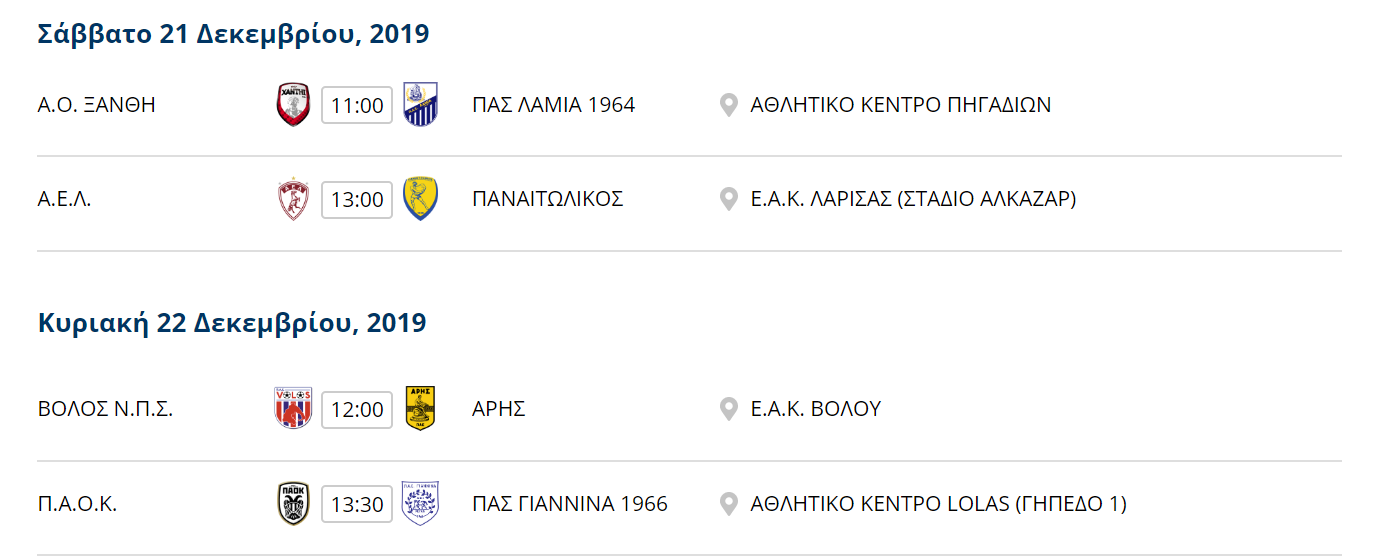1377x556 pixels.
Task: Click location pin beside ΑΘΛΗΤΙΚΟ ΚΕΝΤΡΟ ΠΗΓΑΔΙΩΝ
Action: (x=729, y=105)
